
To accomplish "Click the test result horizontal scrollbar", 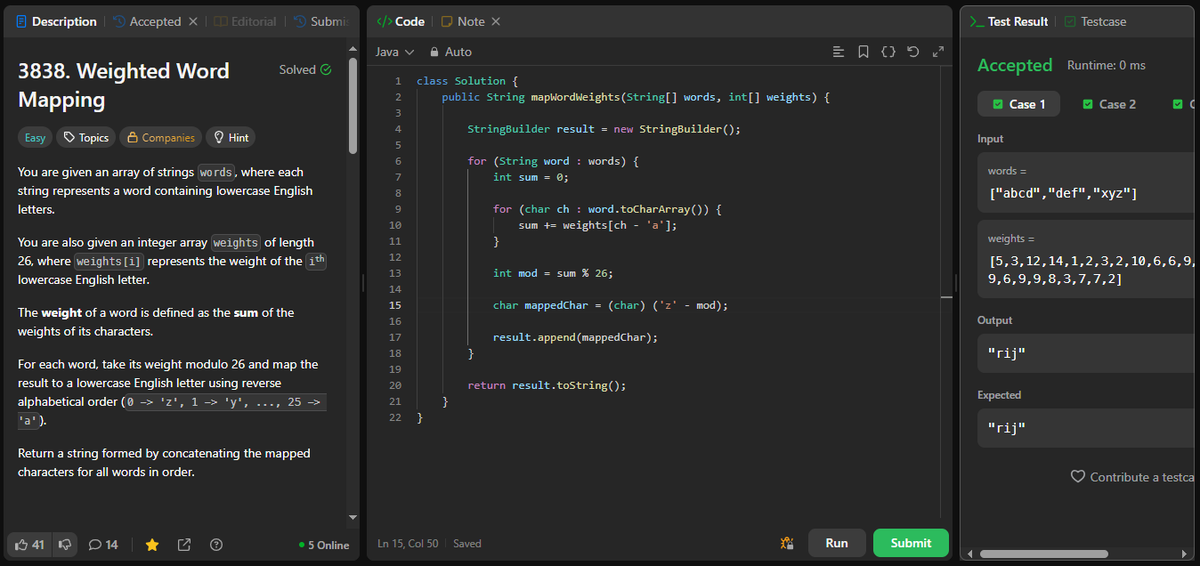I will tap(1044, 553).
